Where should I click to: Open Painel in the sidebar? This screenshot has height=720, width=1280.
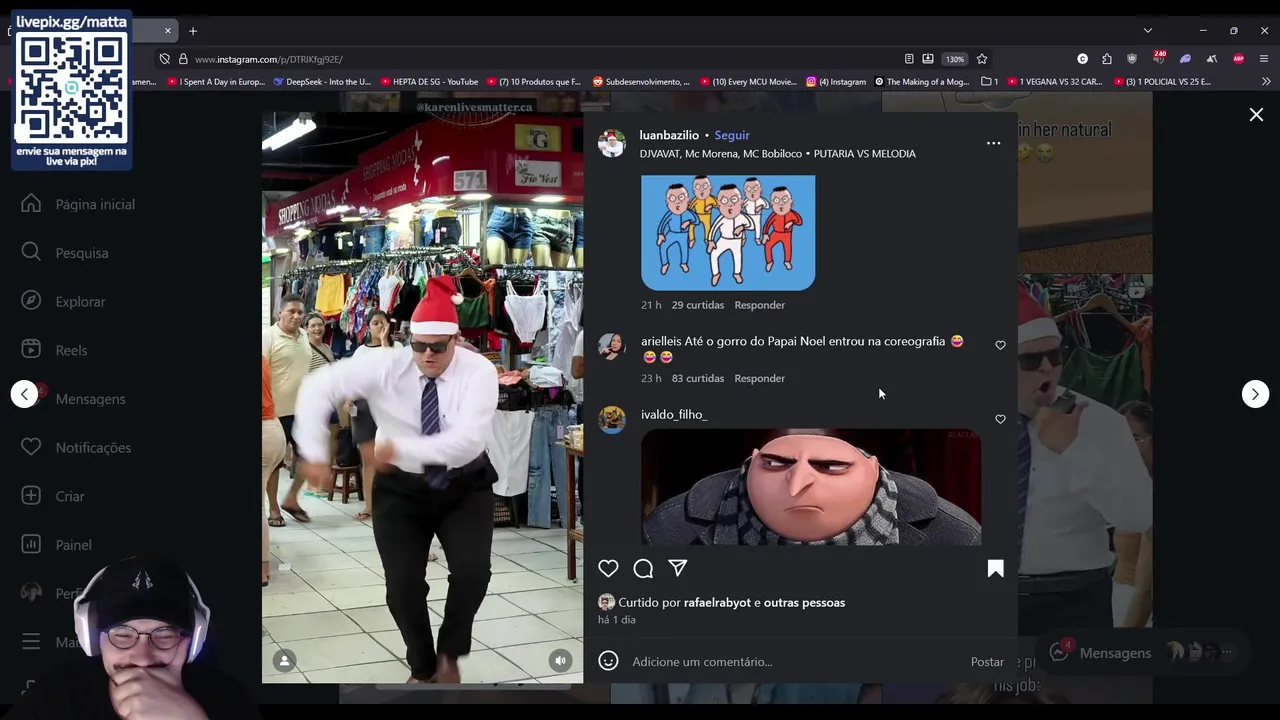pyautogui.click(x=57, y=545)
